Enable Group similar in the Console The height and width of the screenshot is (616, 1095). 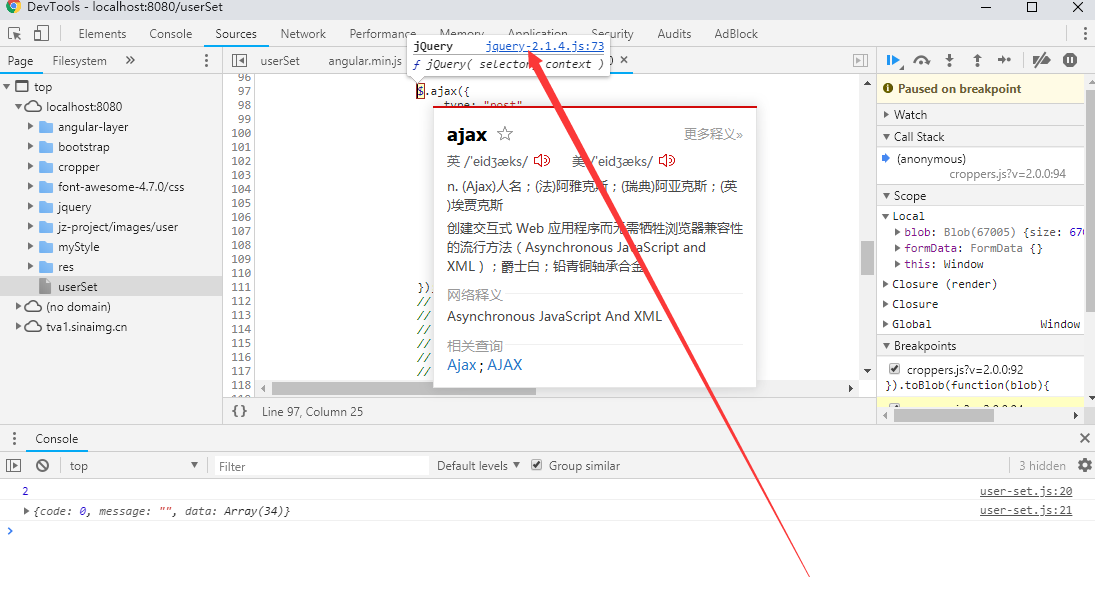537,465
